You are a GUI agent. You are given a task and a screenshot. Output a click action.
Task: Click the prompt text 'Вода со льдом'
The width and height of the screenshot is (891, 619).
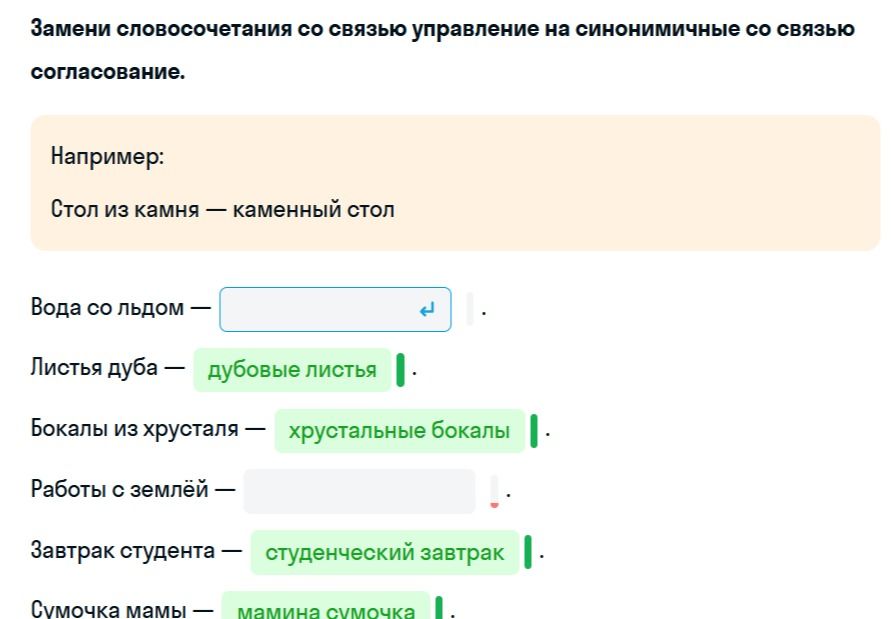coord(107,308)
